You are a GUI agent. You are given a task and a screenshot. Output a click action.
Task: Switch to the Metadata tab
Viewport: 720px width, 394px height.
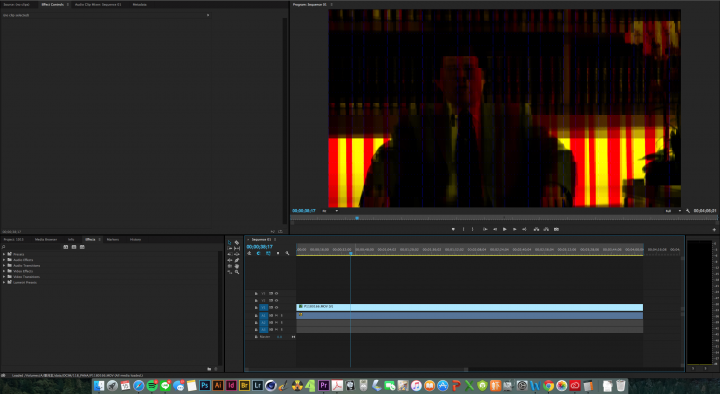click(140, 5)
